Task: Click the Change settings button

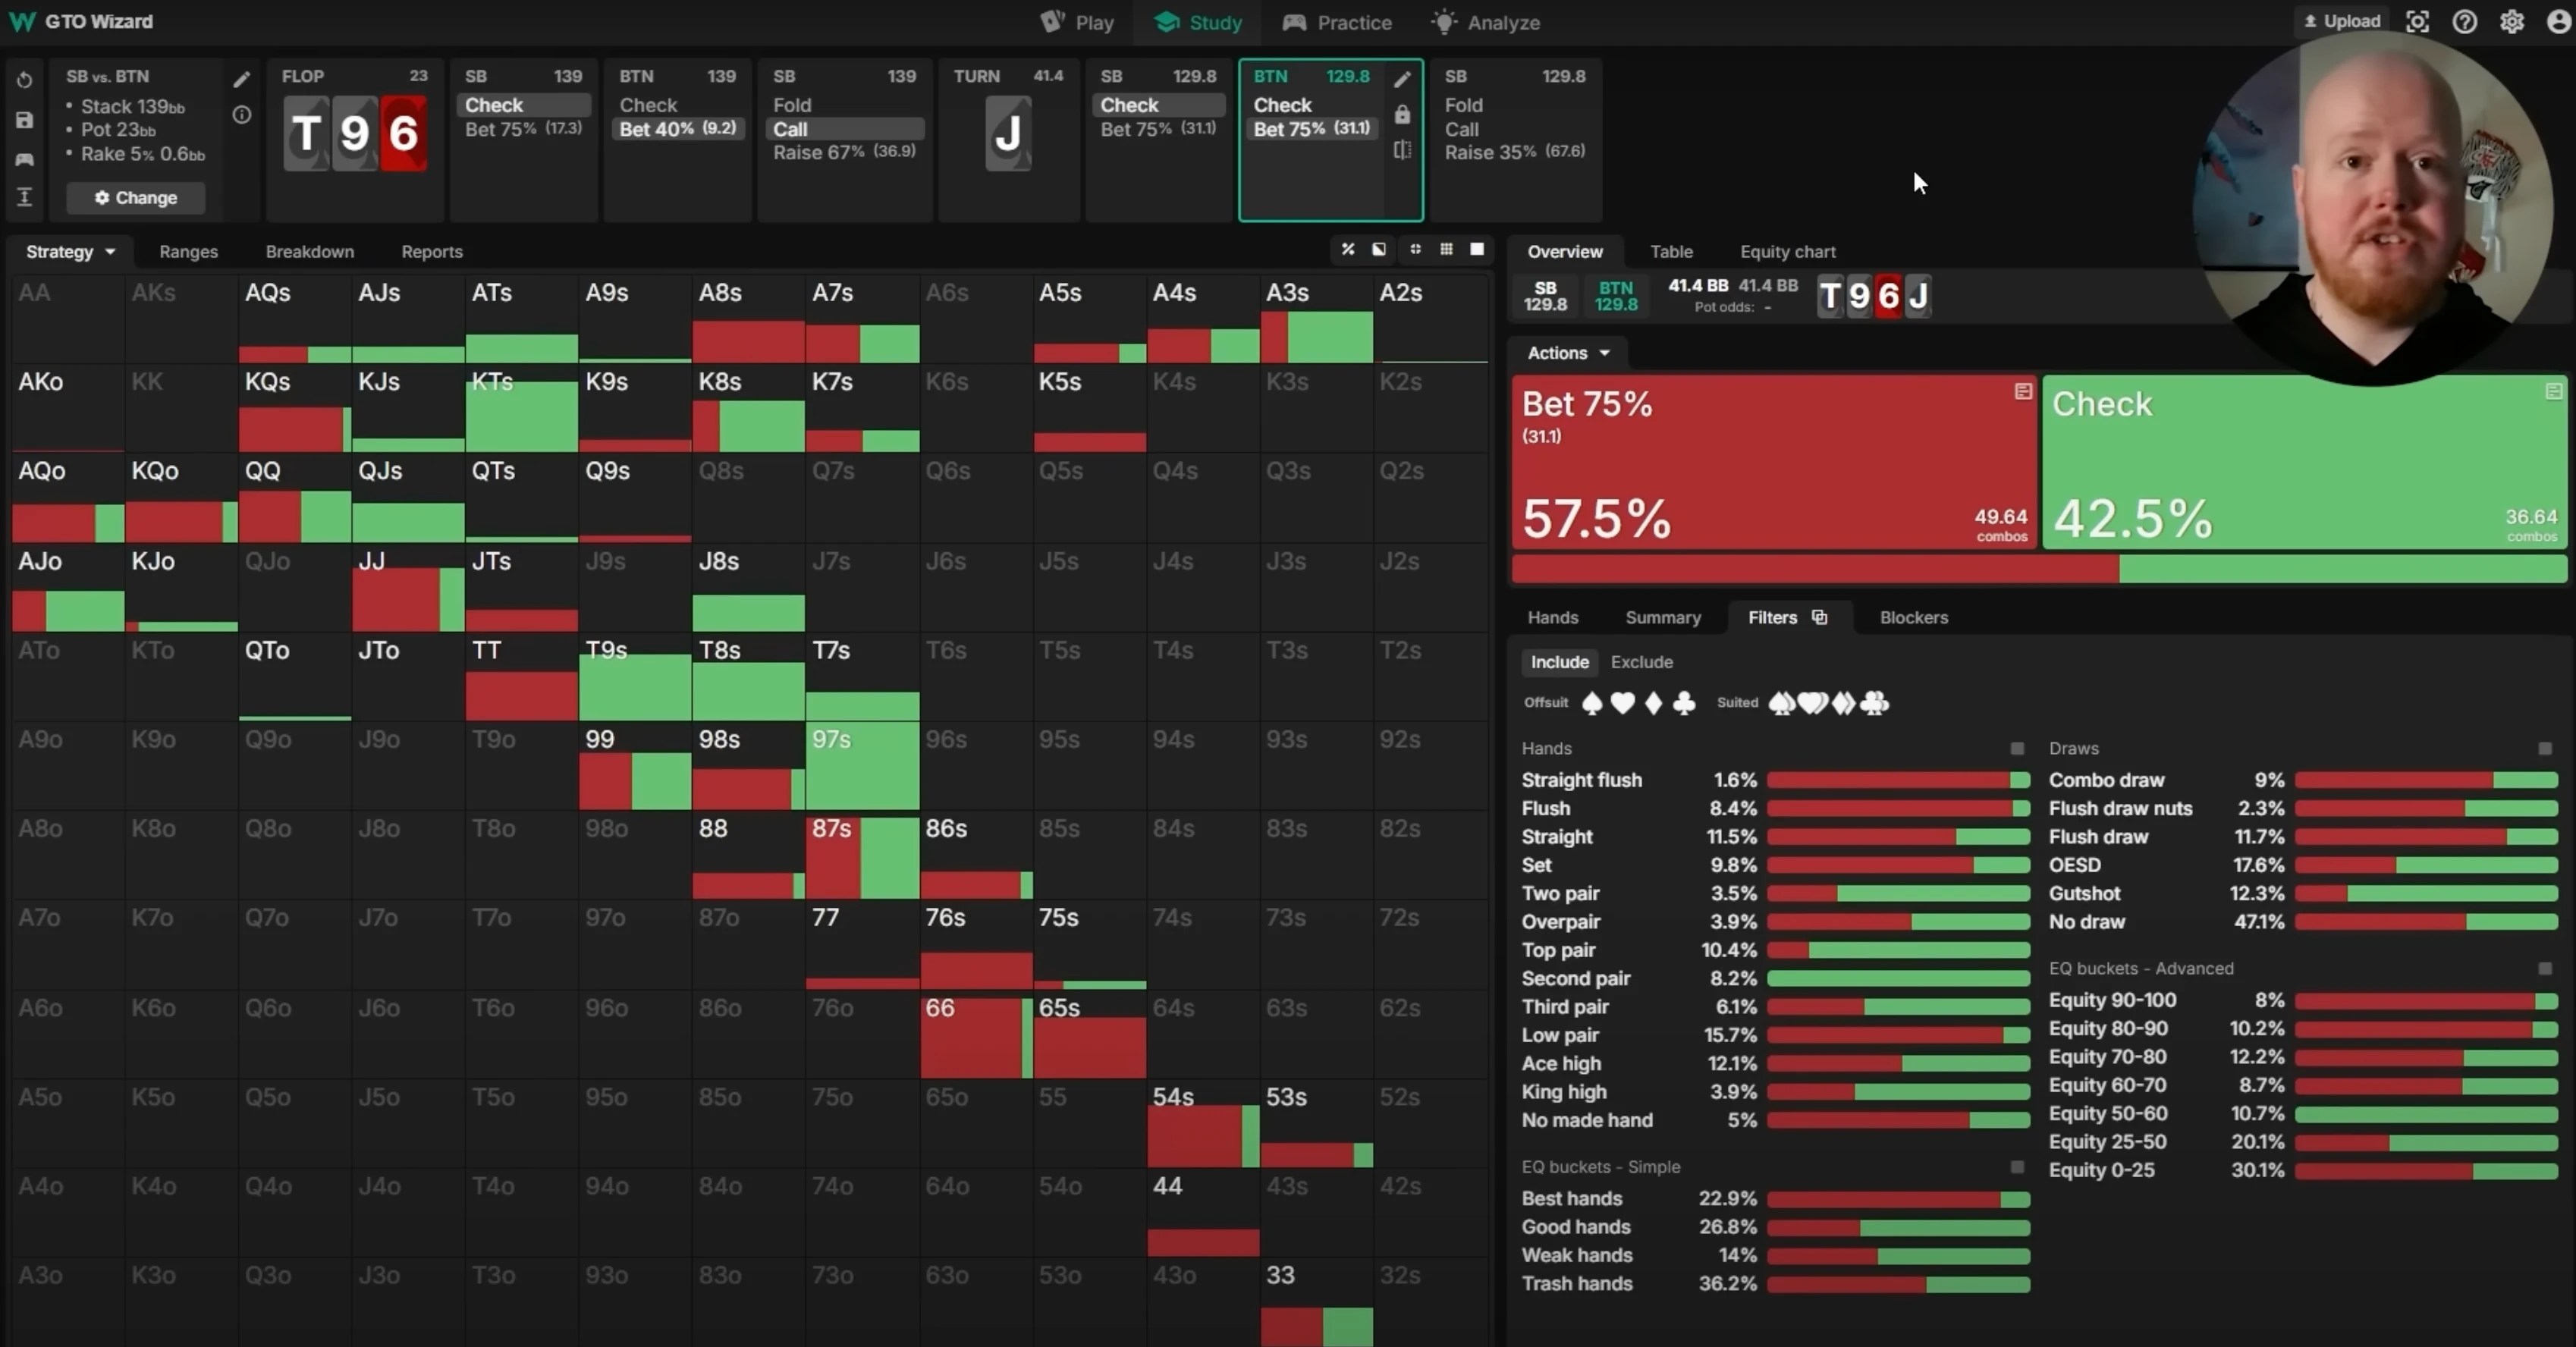Action: tap(136, 198)
